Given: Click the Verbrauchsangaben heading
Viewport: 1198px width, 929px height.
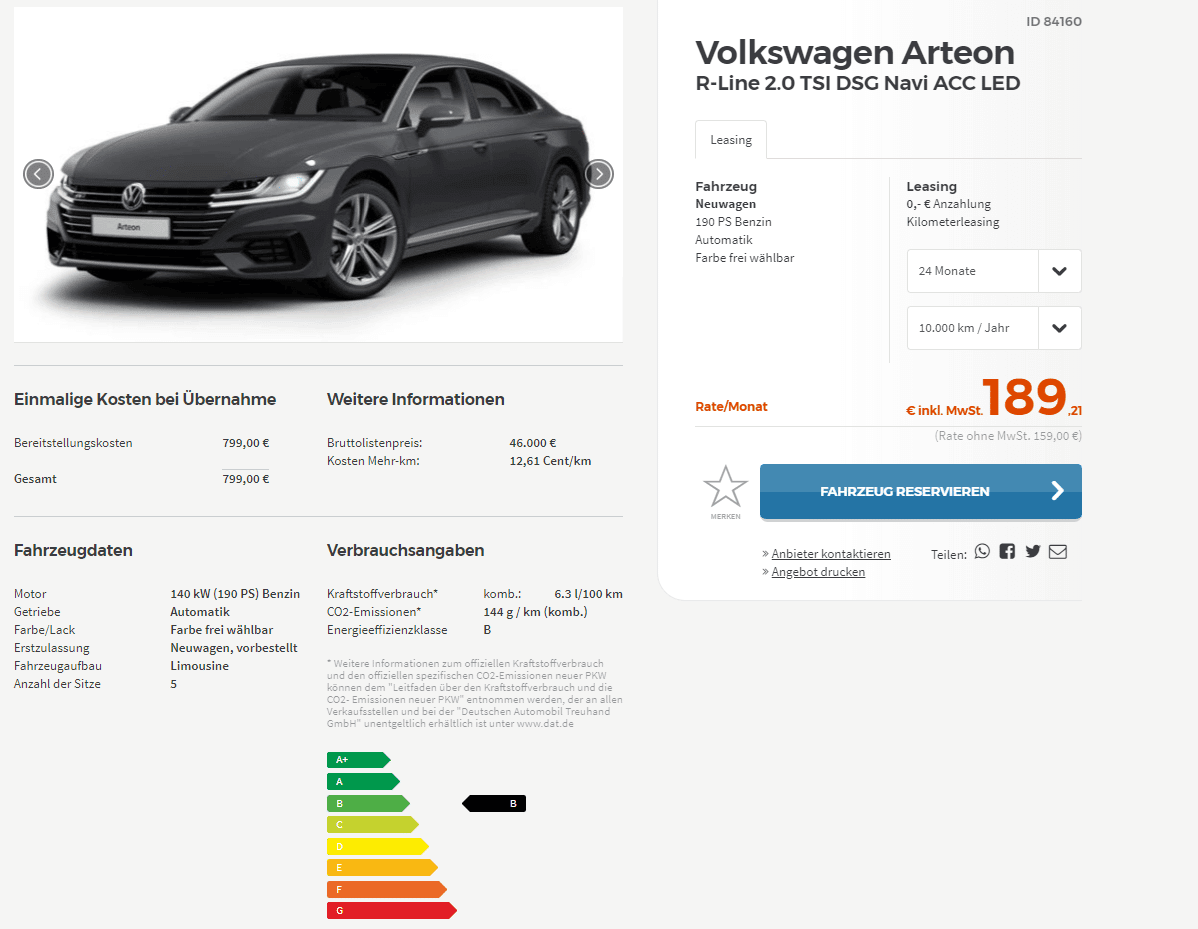Looking at the screenshot, I should pos(406,550).
